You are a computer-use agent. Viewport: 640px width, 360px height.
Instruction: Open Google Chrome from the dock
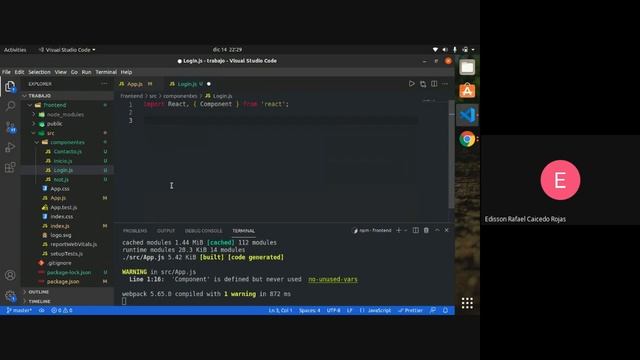[467, 139]
